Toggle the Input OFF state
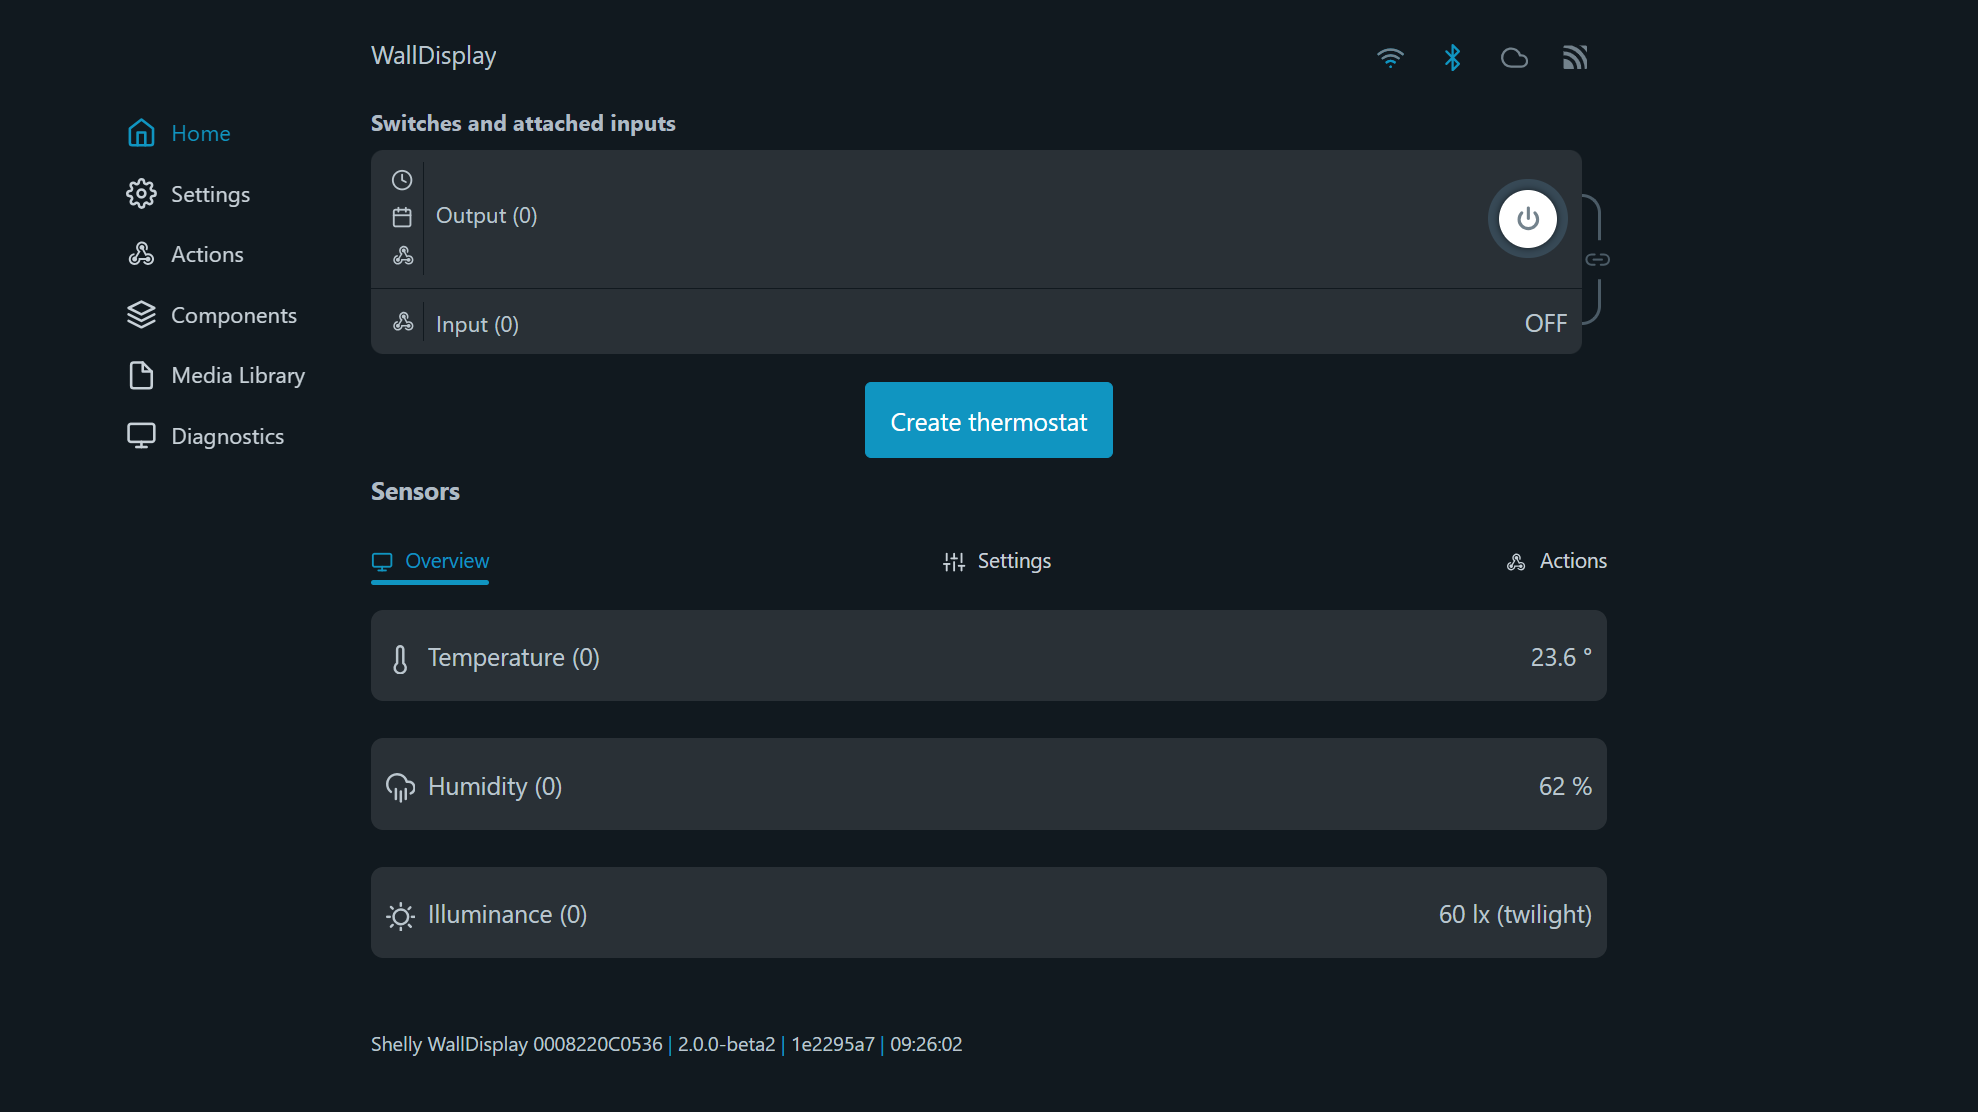Screen dimensions: 1978x1112 point(1545,322)
